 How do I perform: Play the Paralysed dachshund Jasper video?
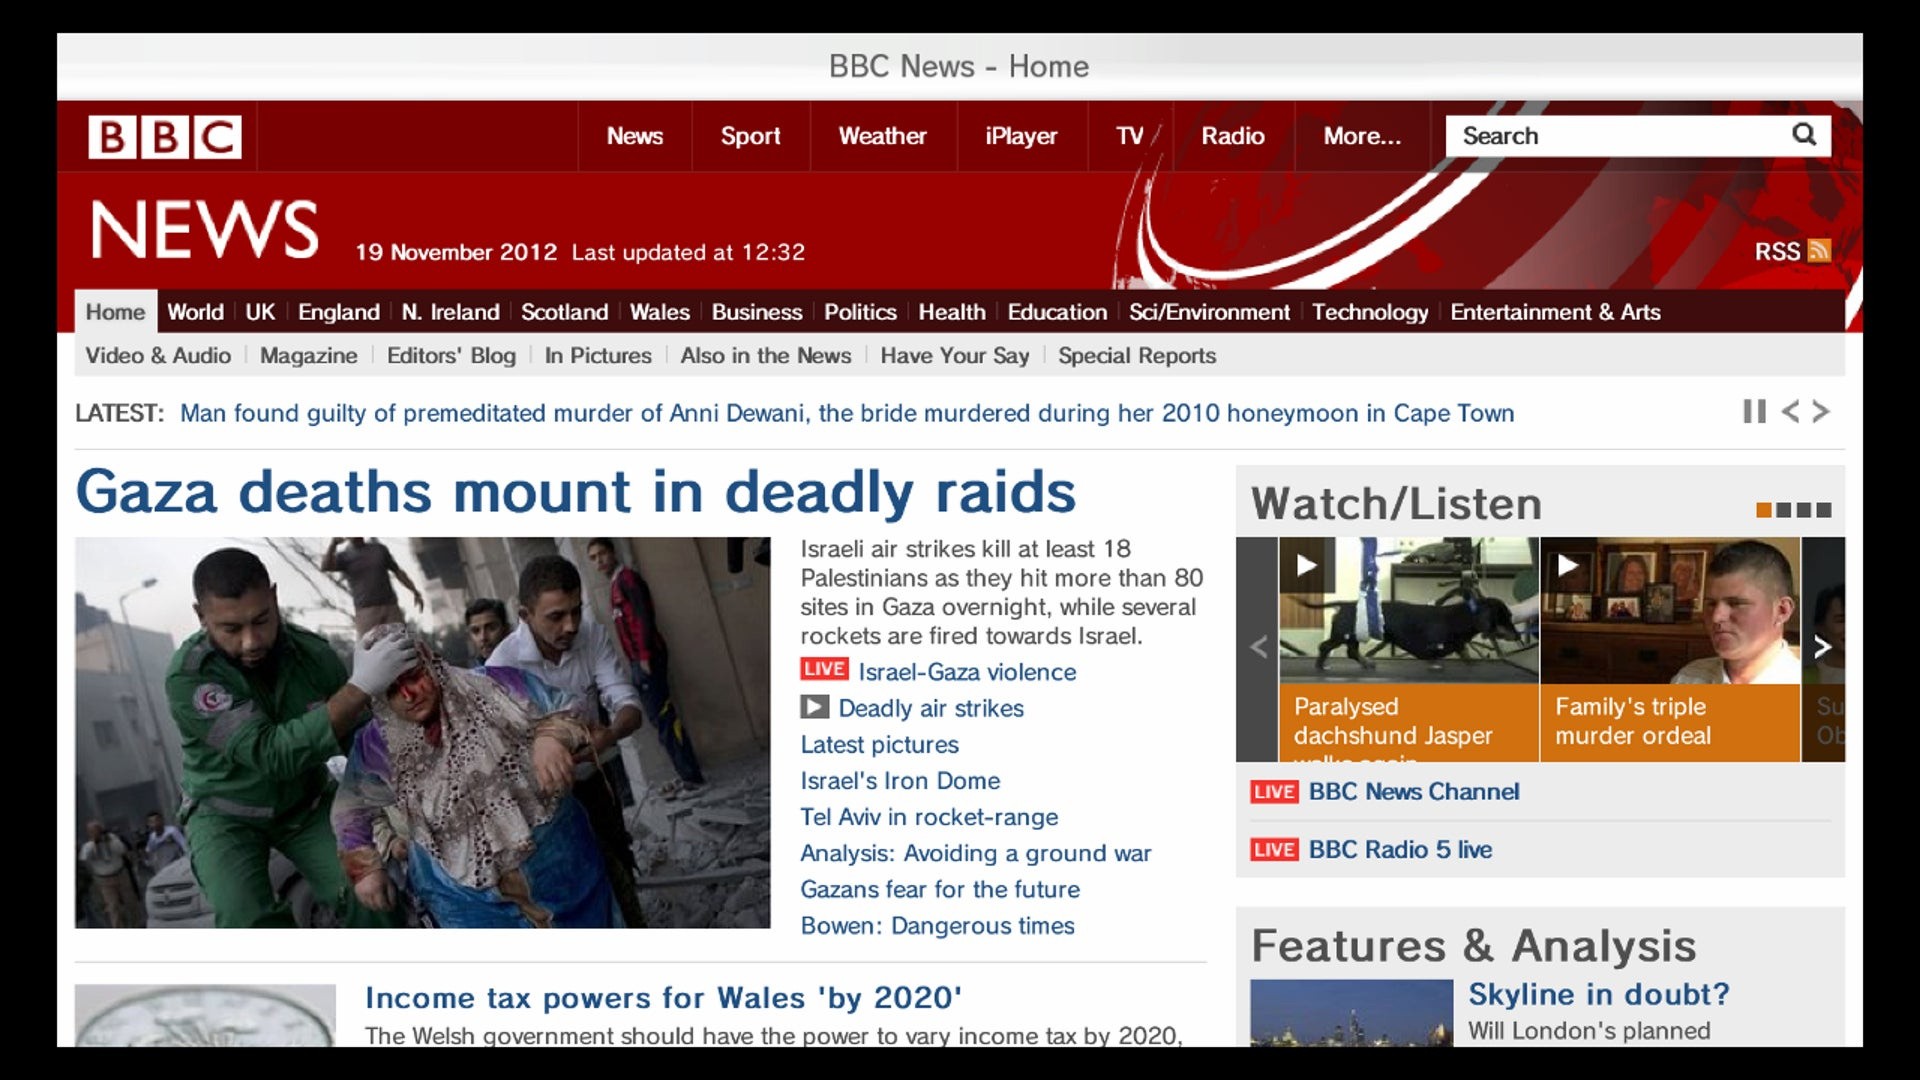(x=1306, y=565)
